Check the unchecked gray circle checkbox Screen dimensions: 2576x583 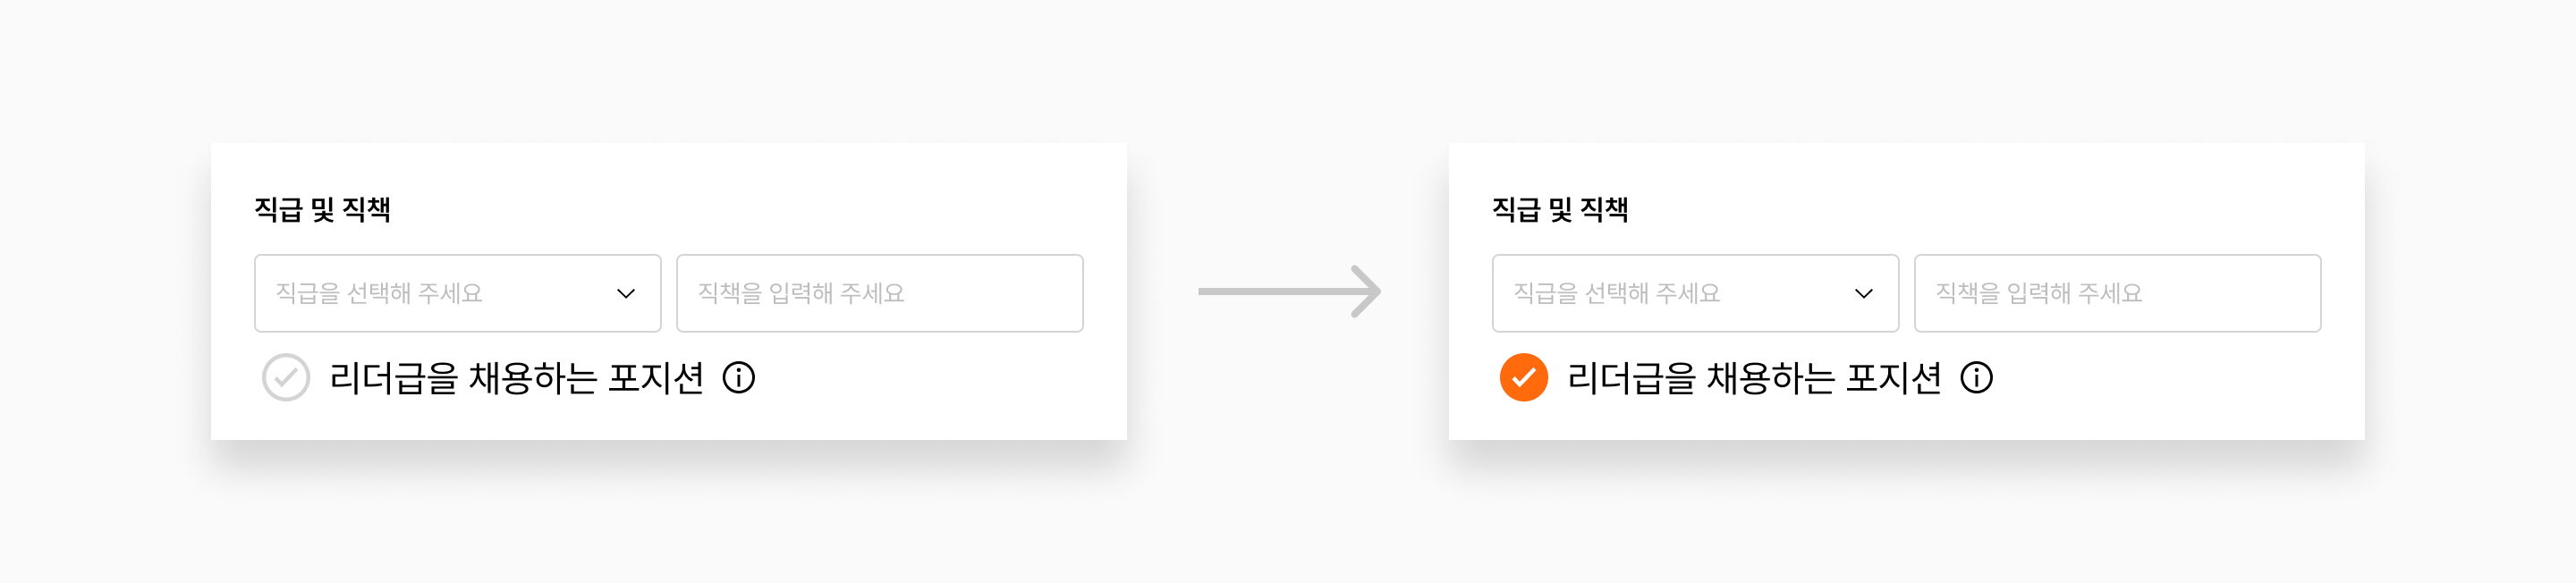click(x=286, y=378)
